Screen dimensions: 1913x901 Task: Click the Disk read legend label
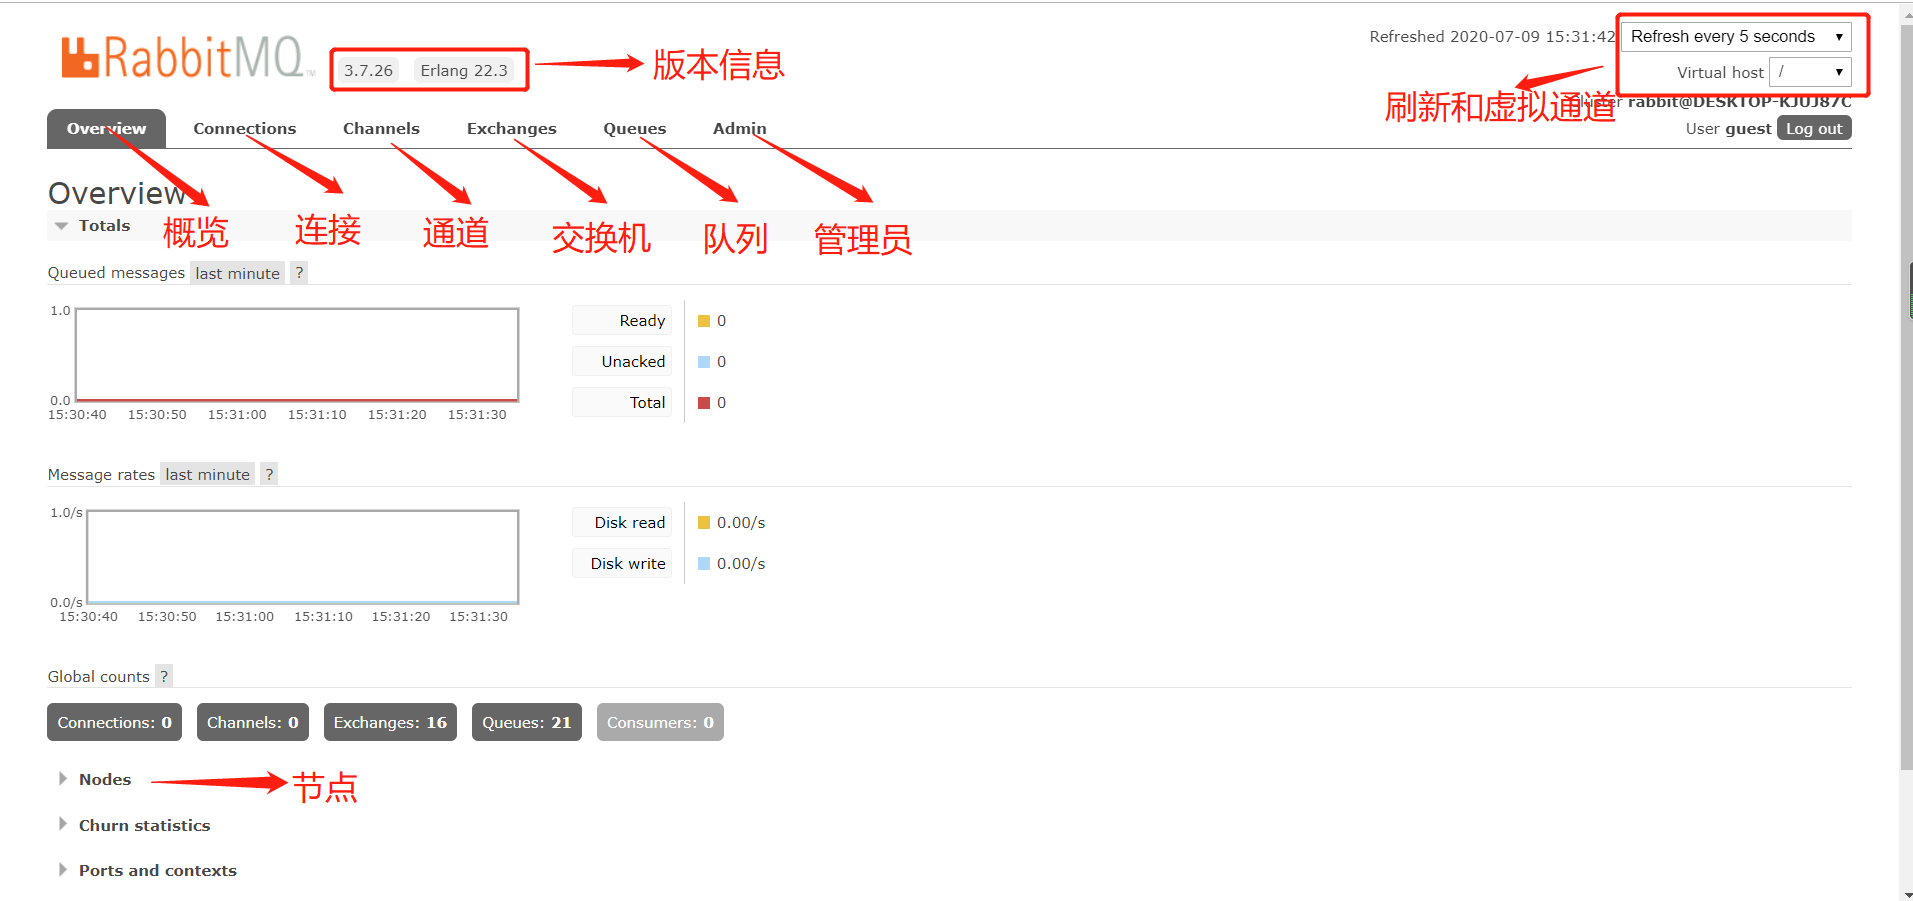tap(622, 523)
